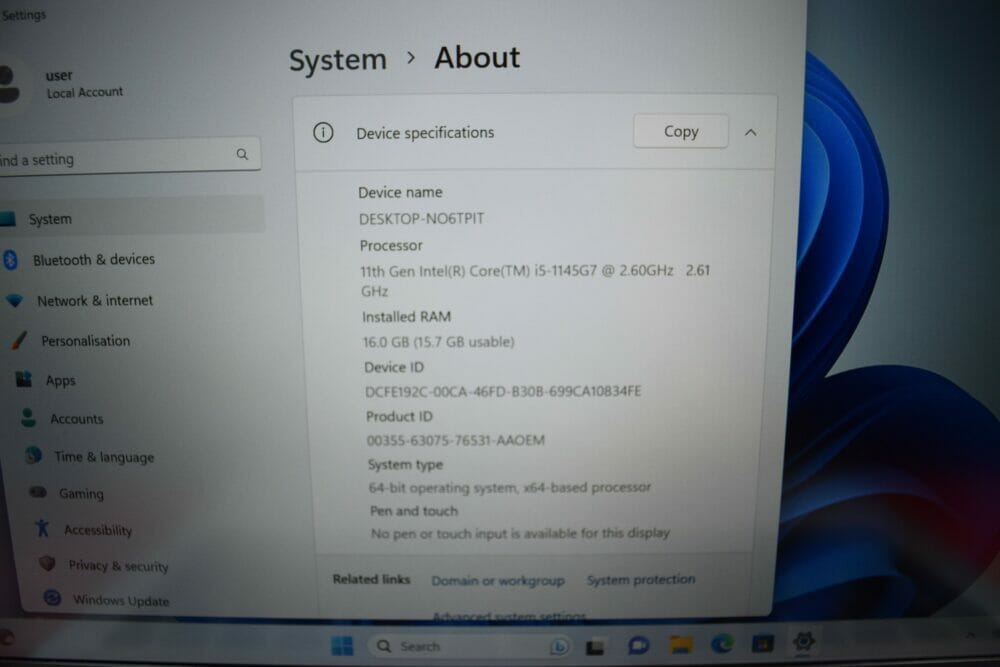Screen dimensions: 1000x667
Task: Click the Gaming controller icon
Action: 38,492
